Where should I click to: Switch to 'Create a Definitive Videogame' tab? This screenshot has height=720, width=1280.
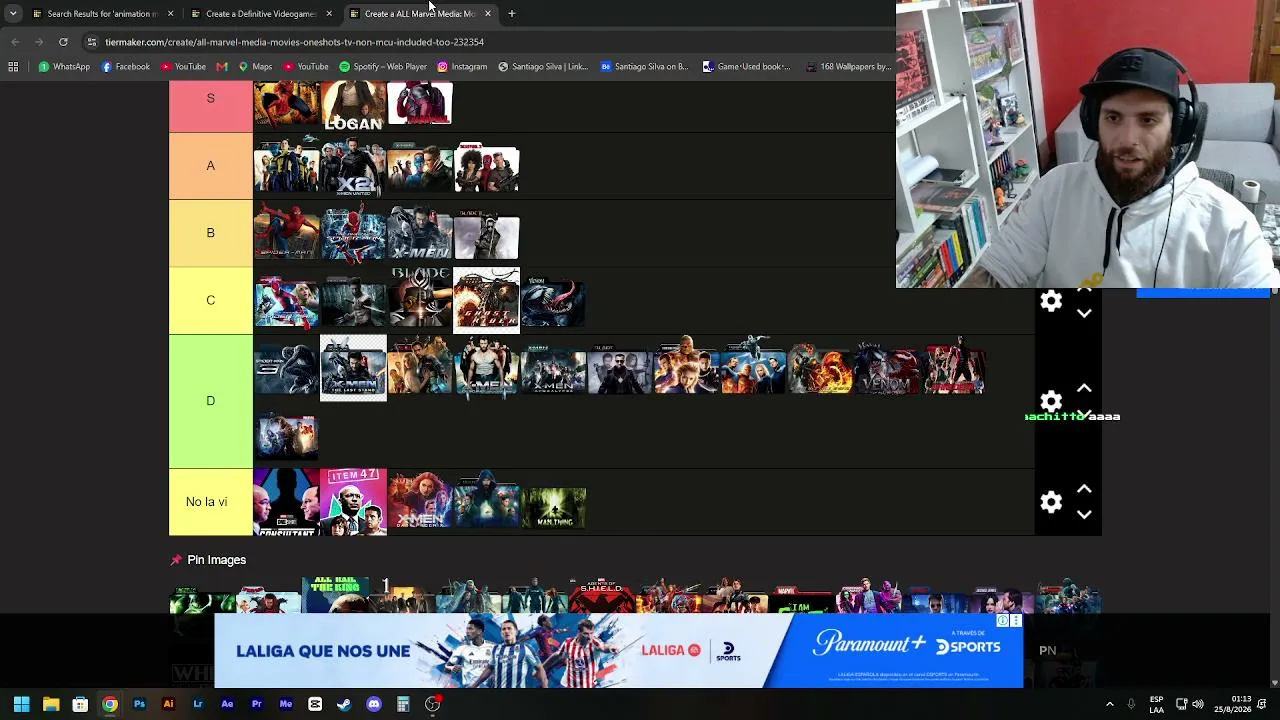click(261, 14)
